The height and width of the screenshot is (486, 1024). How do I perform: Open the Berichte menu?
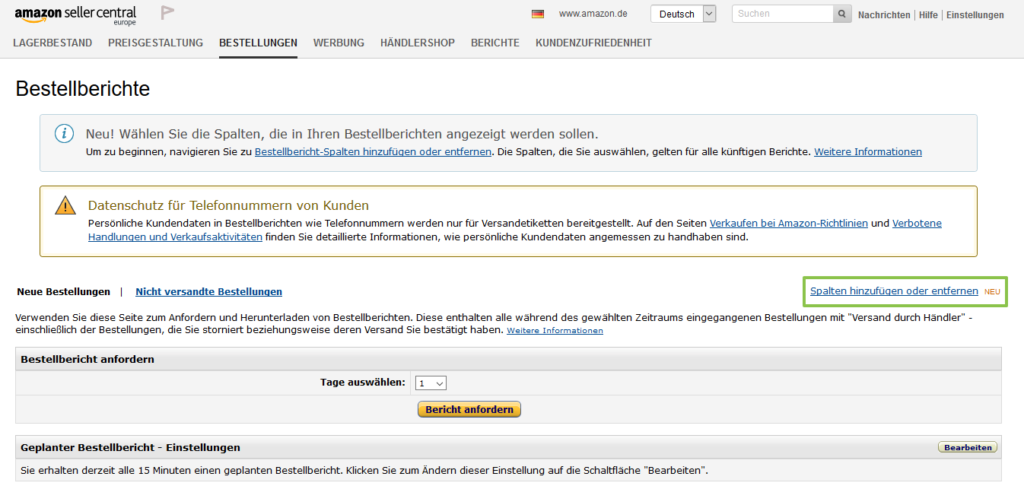click(495, 43)
